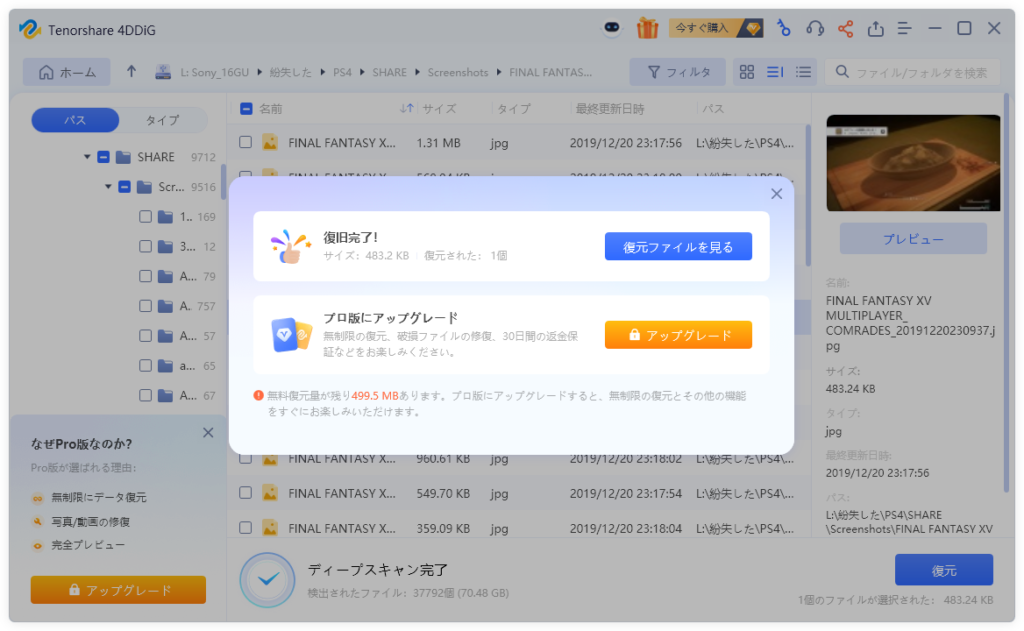Check the folder with 57 items
Screen dimensions: 1024x631
click(x=145, y=336)
